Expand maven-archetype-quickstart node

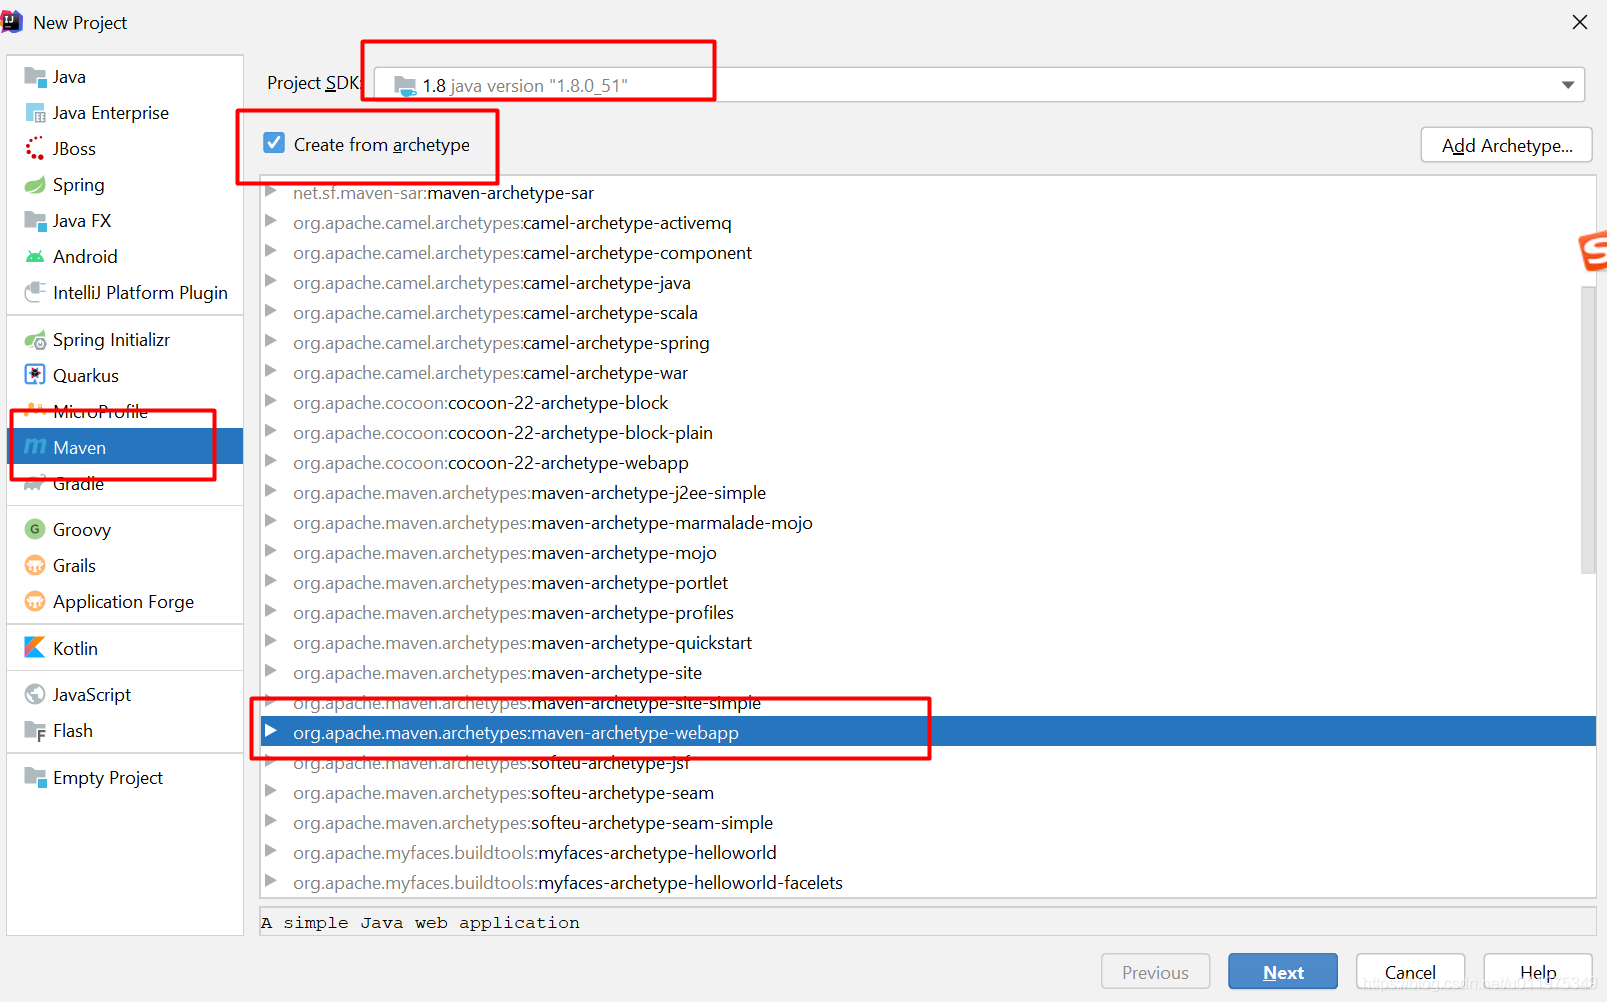pos(271,642)
